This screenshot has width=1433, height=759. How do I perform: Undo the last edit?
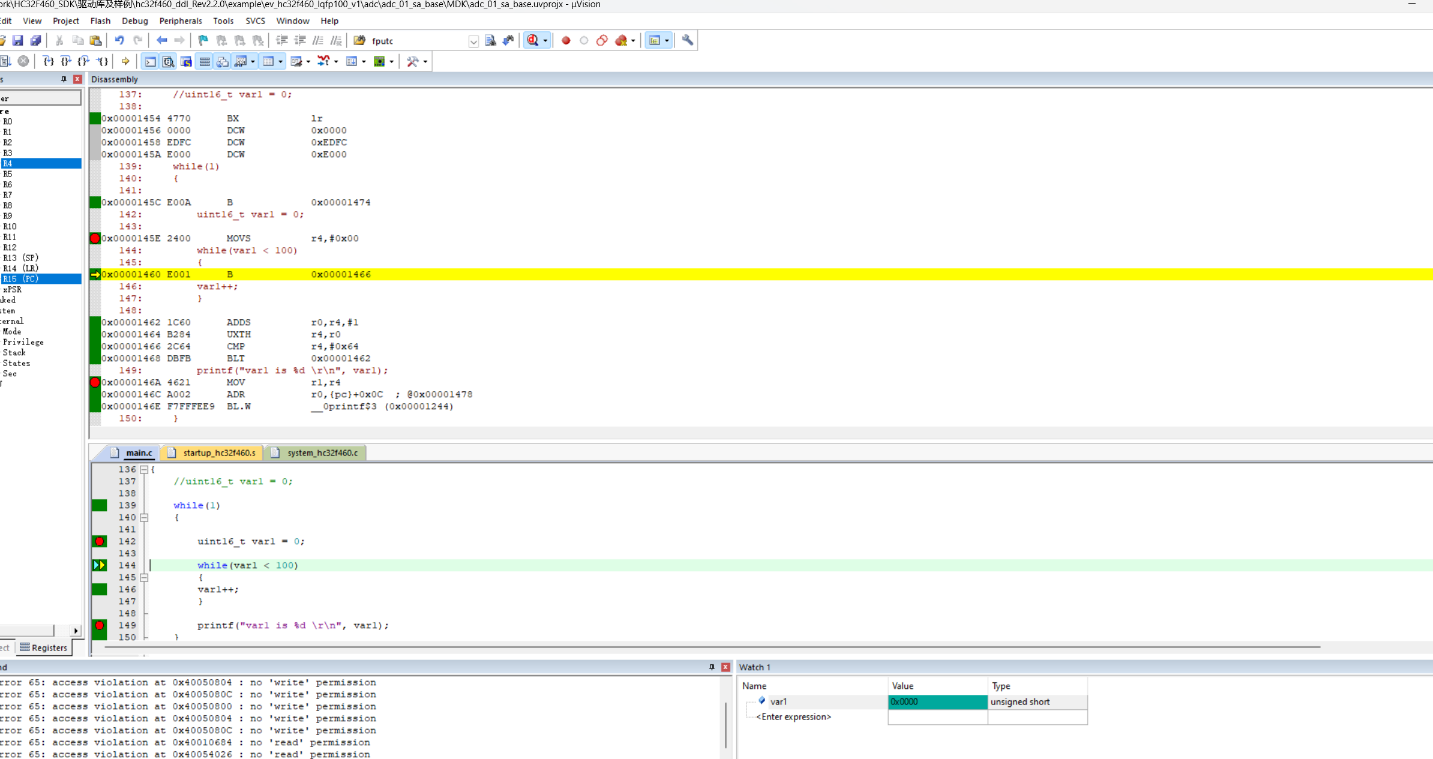(x=119, y=41)
